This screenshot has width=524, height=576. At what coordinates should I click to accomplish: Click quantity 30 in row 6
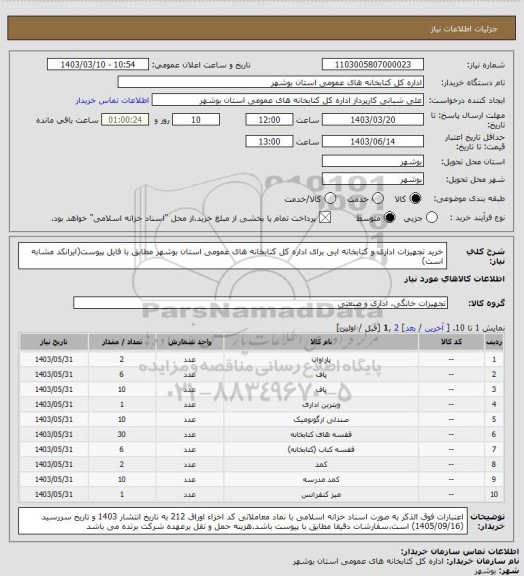tap(122, 435)
